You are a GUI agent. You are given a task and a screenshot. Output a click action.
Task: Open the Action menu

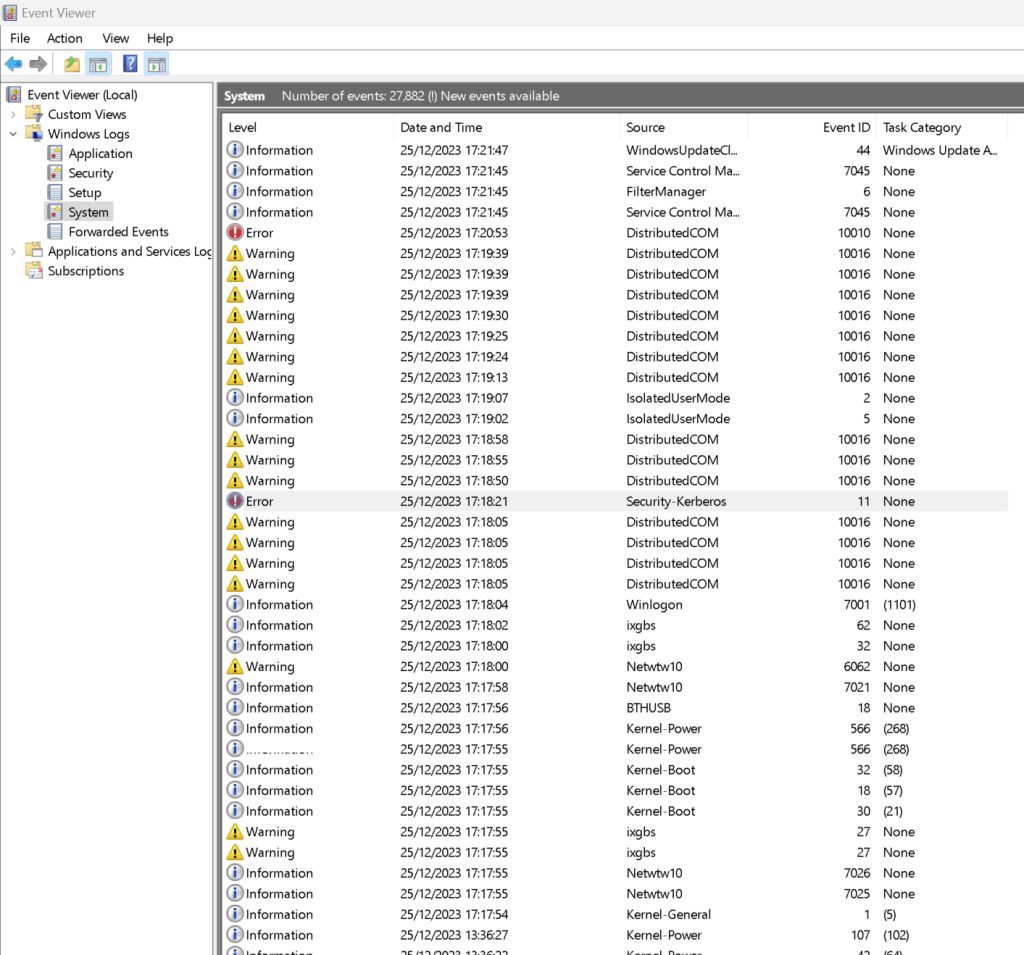point(65,39)
